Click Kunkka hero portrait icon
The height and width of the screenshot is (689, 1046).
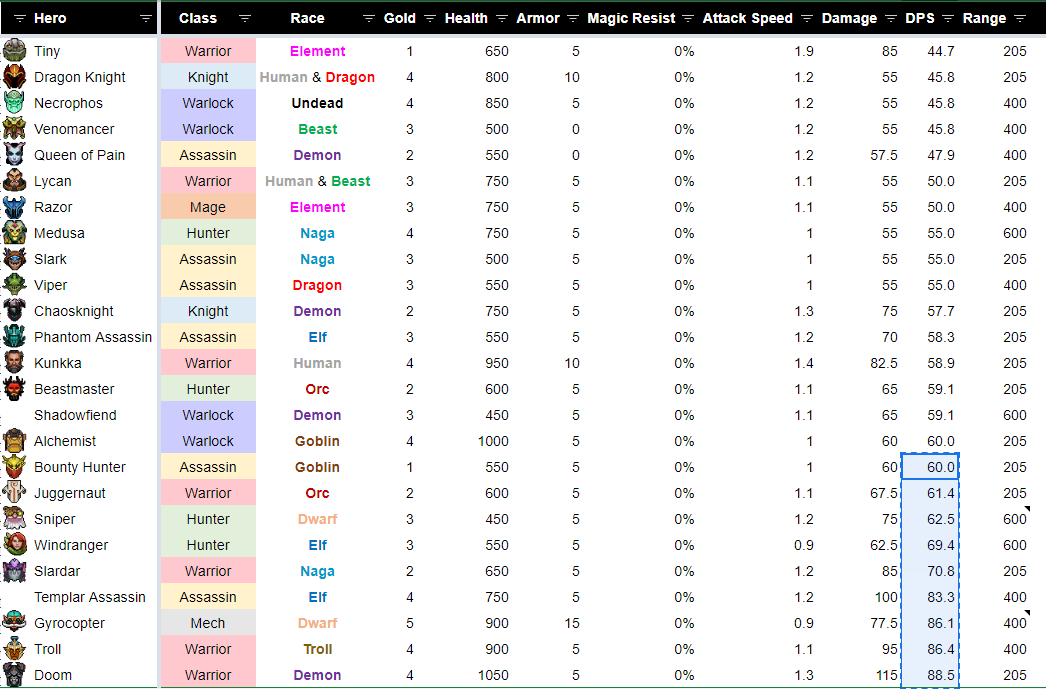tap(14, 363)
